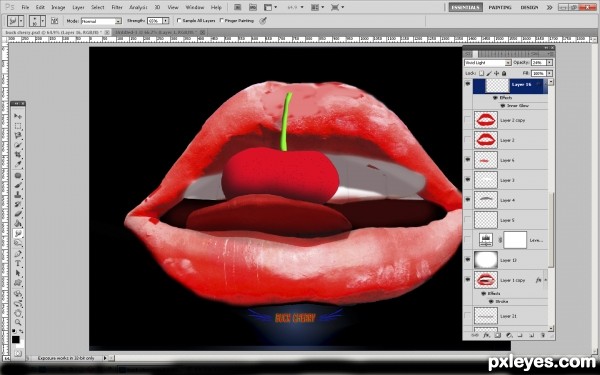Open the Strength slider dropdown arrow
This screenshot has height=375, width=600.
165,21
